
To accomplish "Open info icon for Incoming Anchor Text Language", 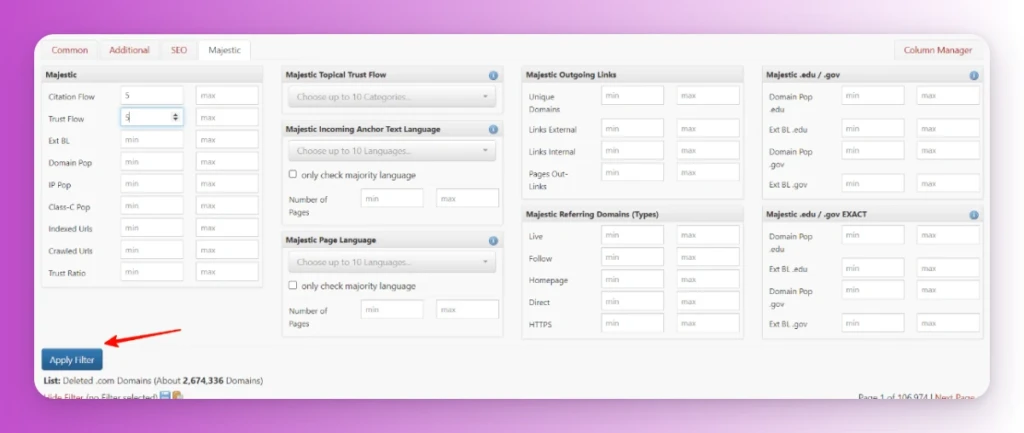I will tap(493, 129).
